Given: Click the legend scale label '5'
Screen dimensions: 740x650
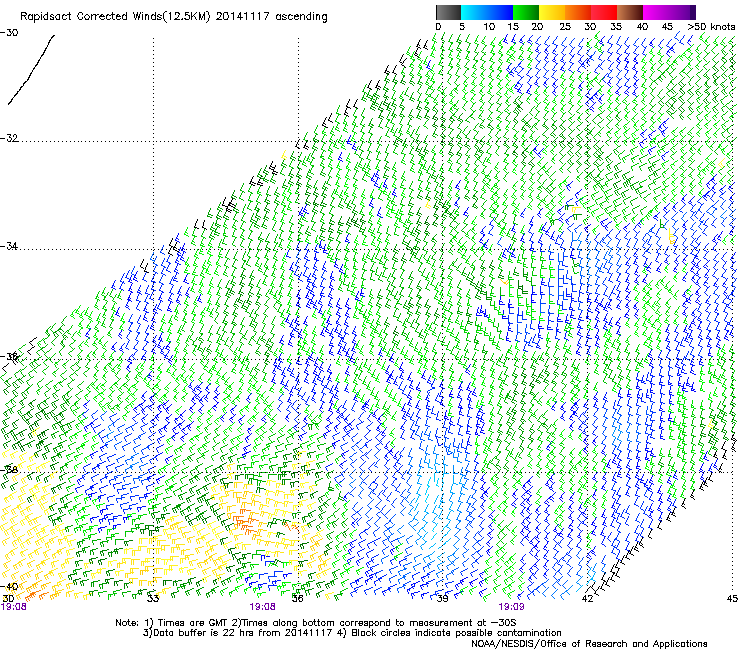Looking at the screenshot, I should pyautogui.click(x=462, y=26).
